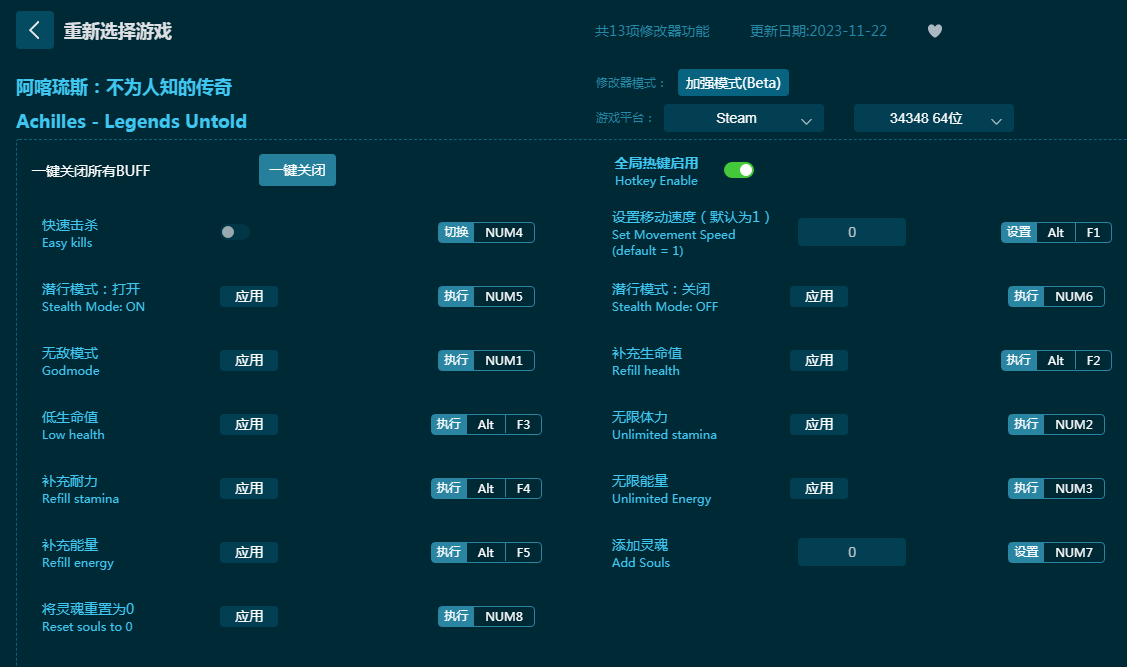Click the 共13项修改器功能 text

click(652, 31)
